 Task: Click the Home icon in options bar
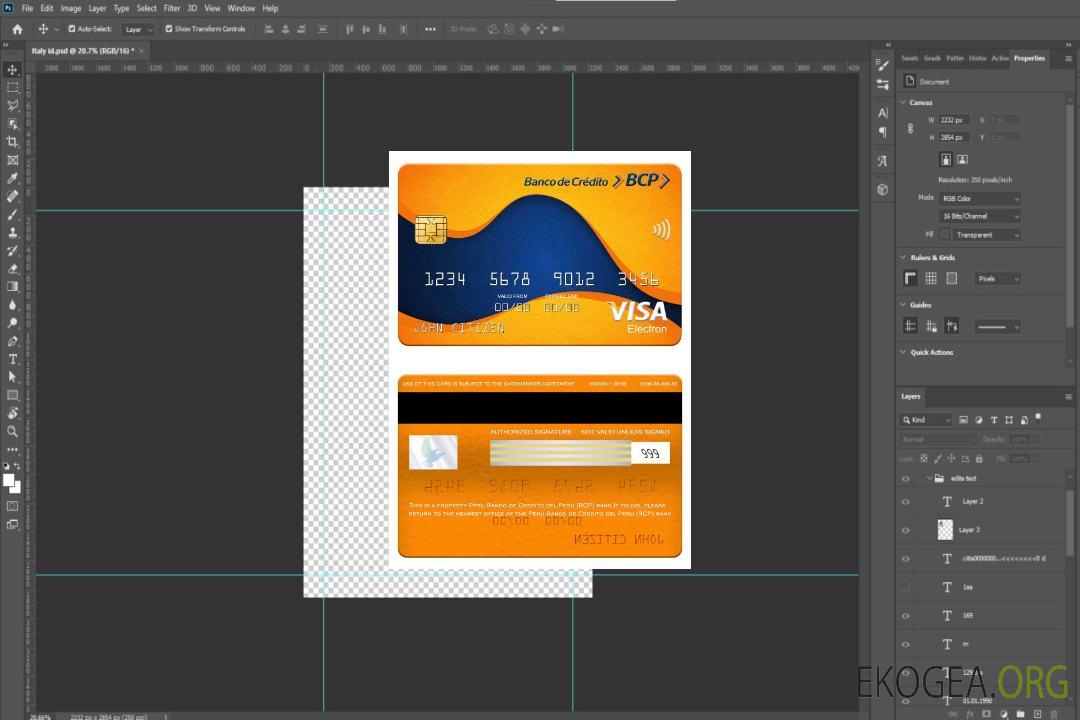click(x=17, y=29)
